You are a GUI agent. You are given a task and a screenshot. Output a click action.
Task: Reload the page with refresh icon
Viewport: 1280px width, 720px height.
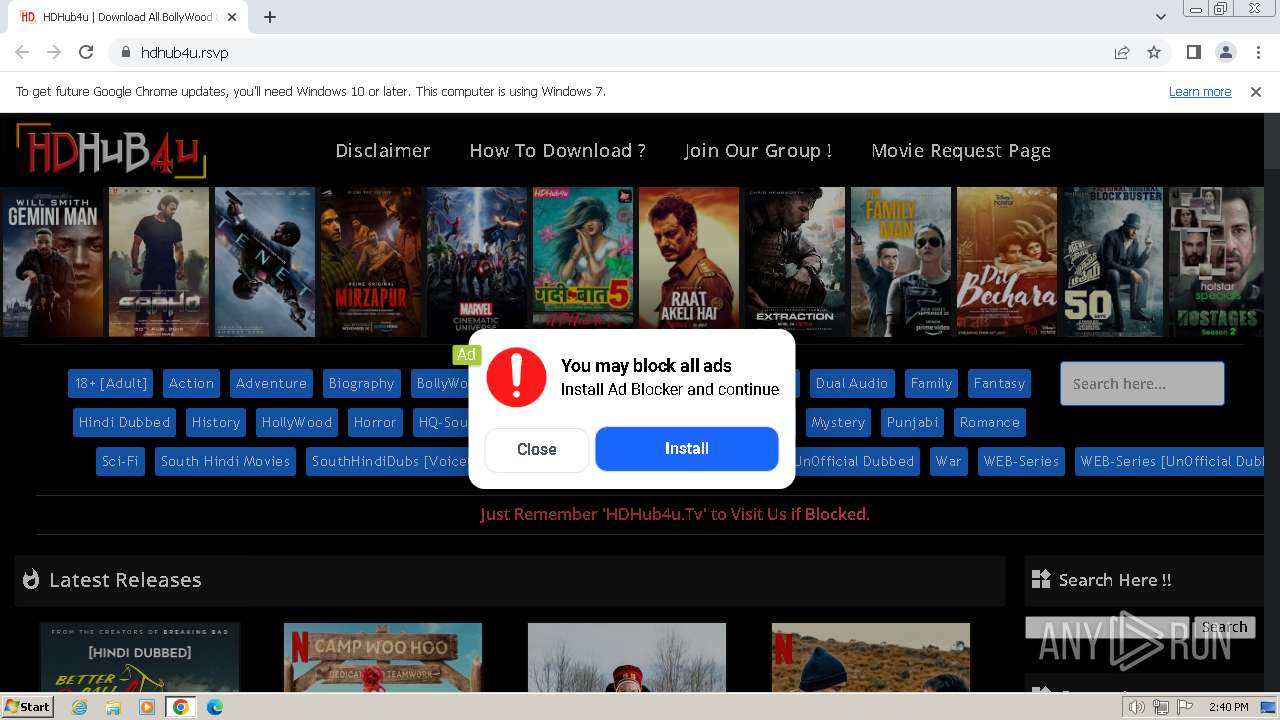[x=86, y=52]
